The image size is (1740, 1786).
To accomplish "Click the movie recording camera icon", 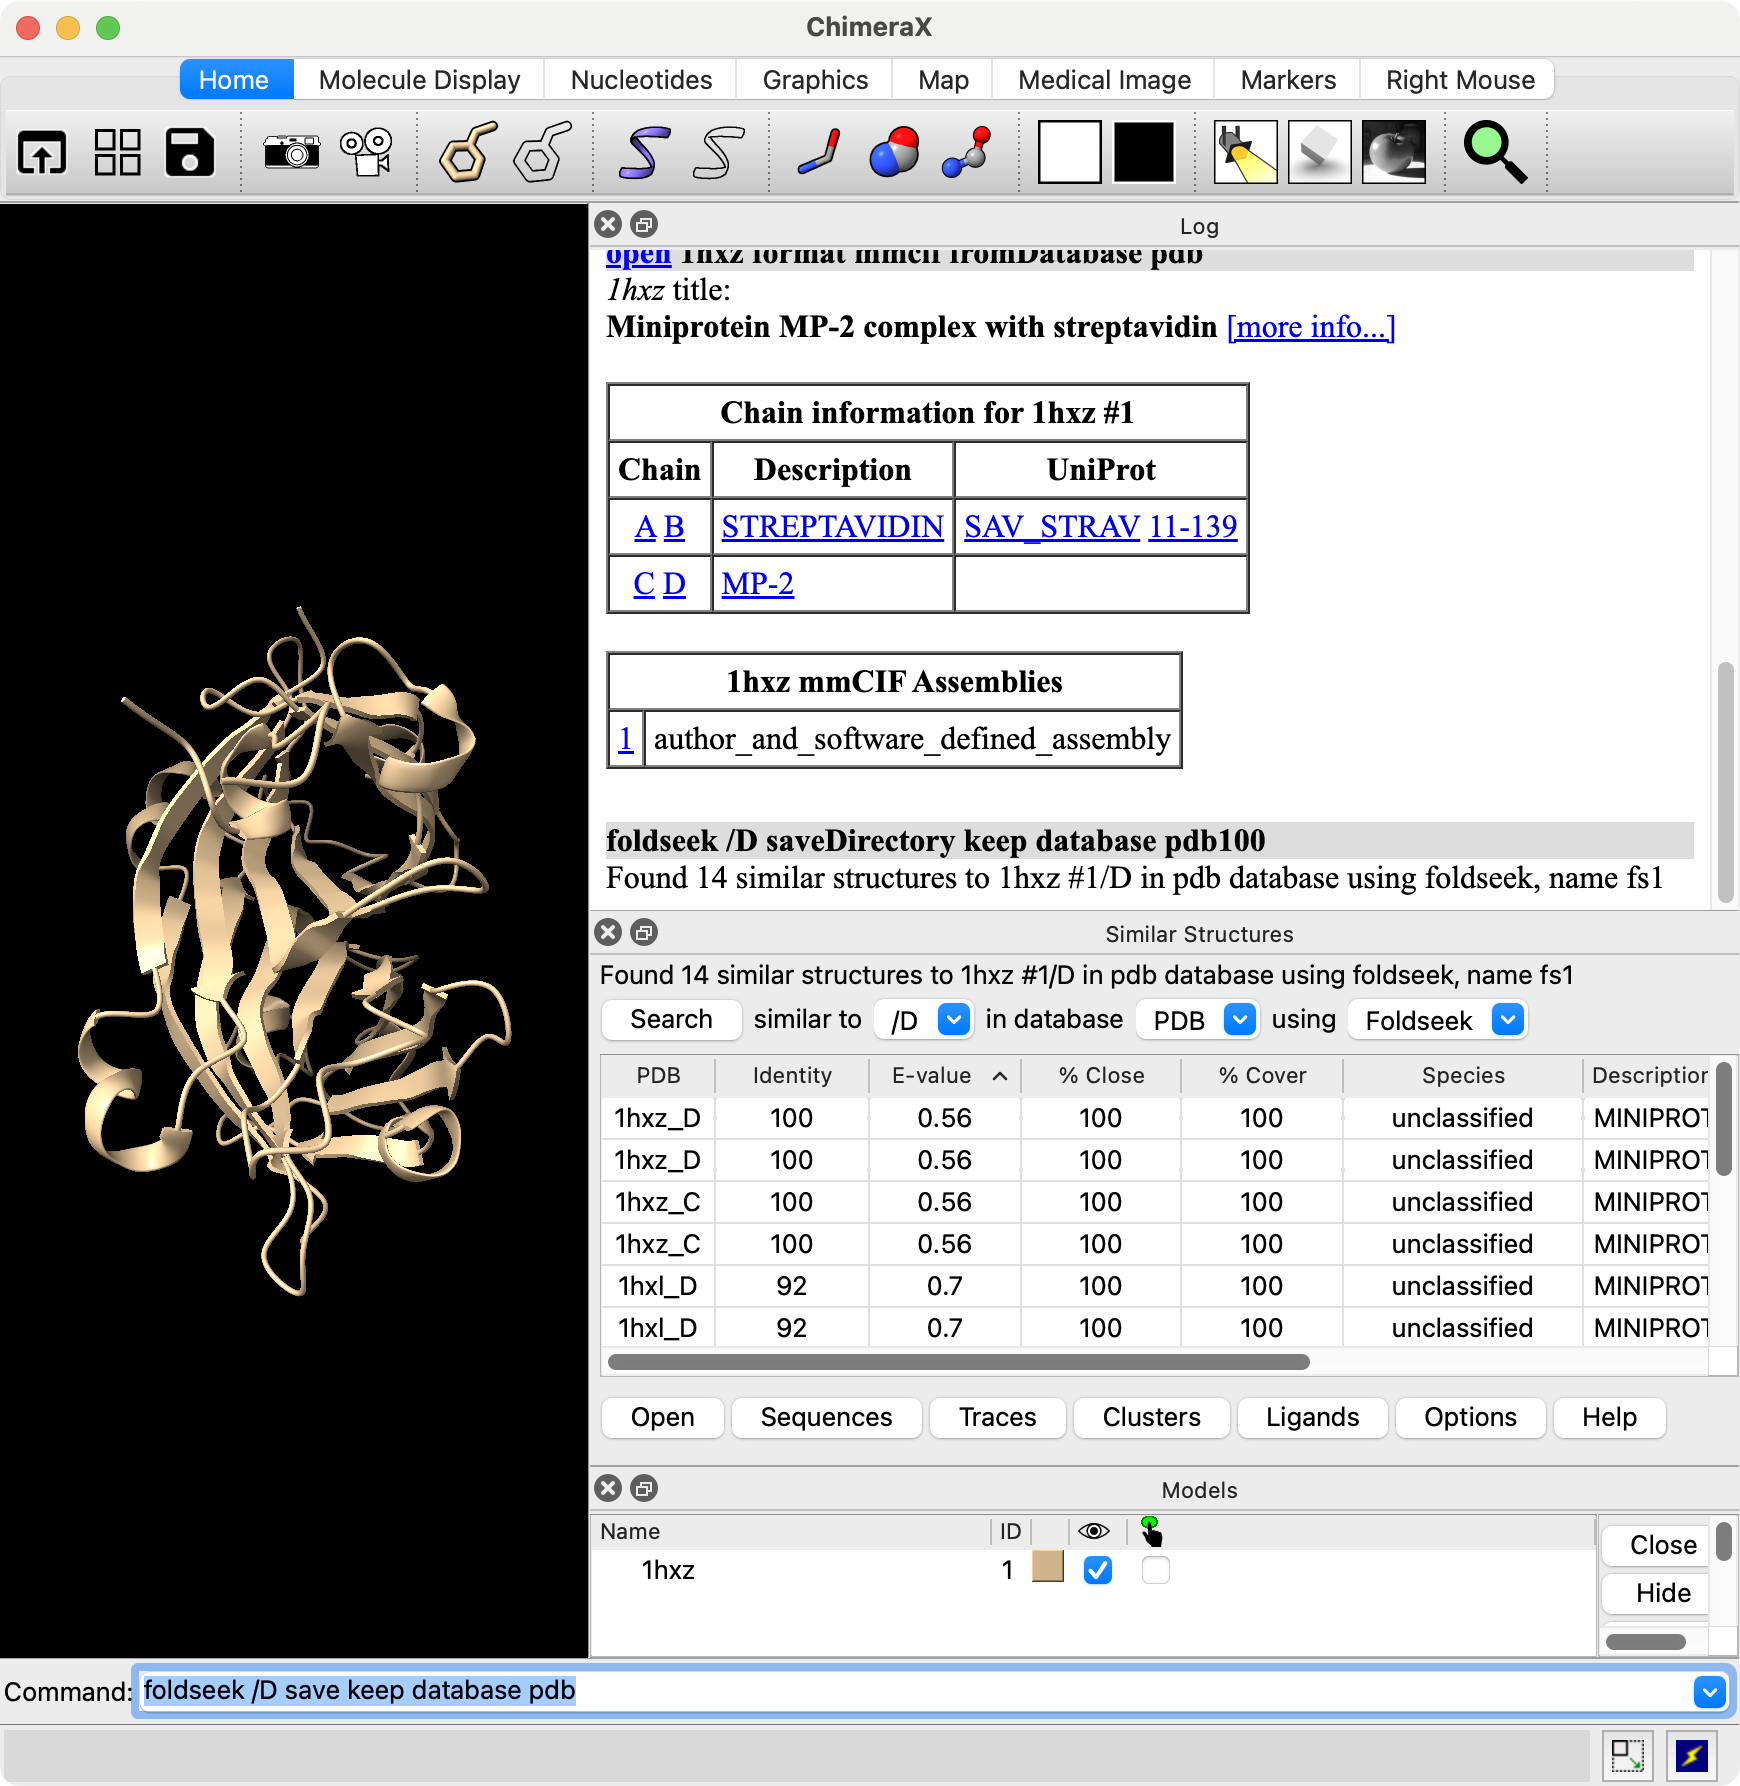I will 366,152.
